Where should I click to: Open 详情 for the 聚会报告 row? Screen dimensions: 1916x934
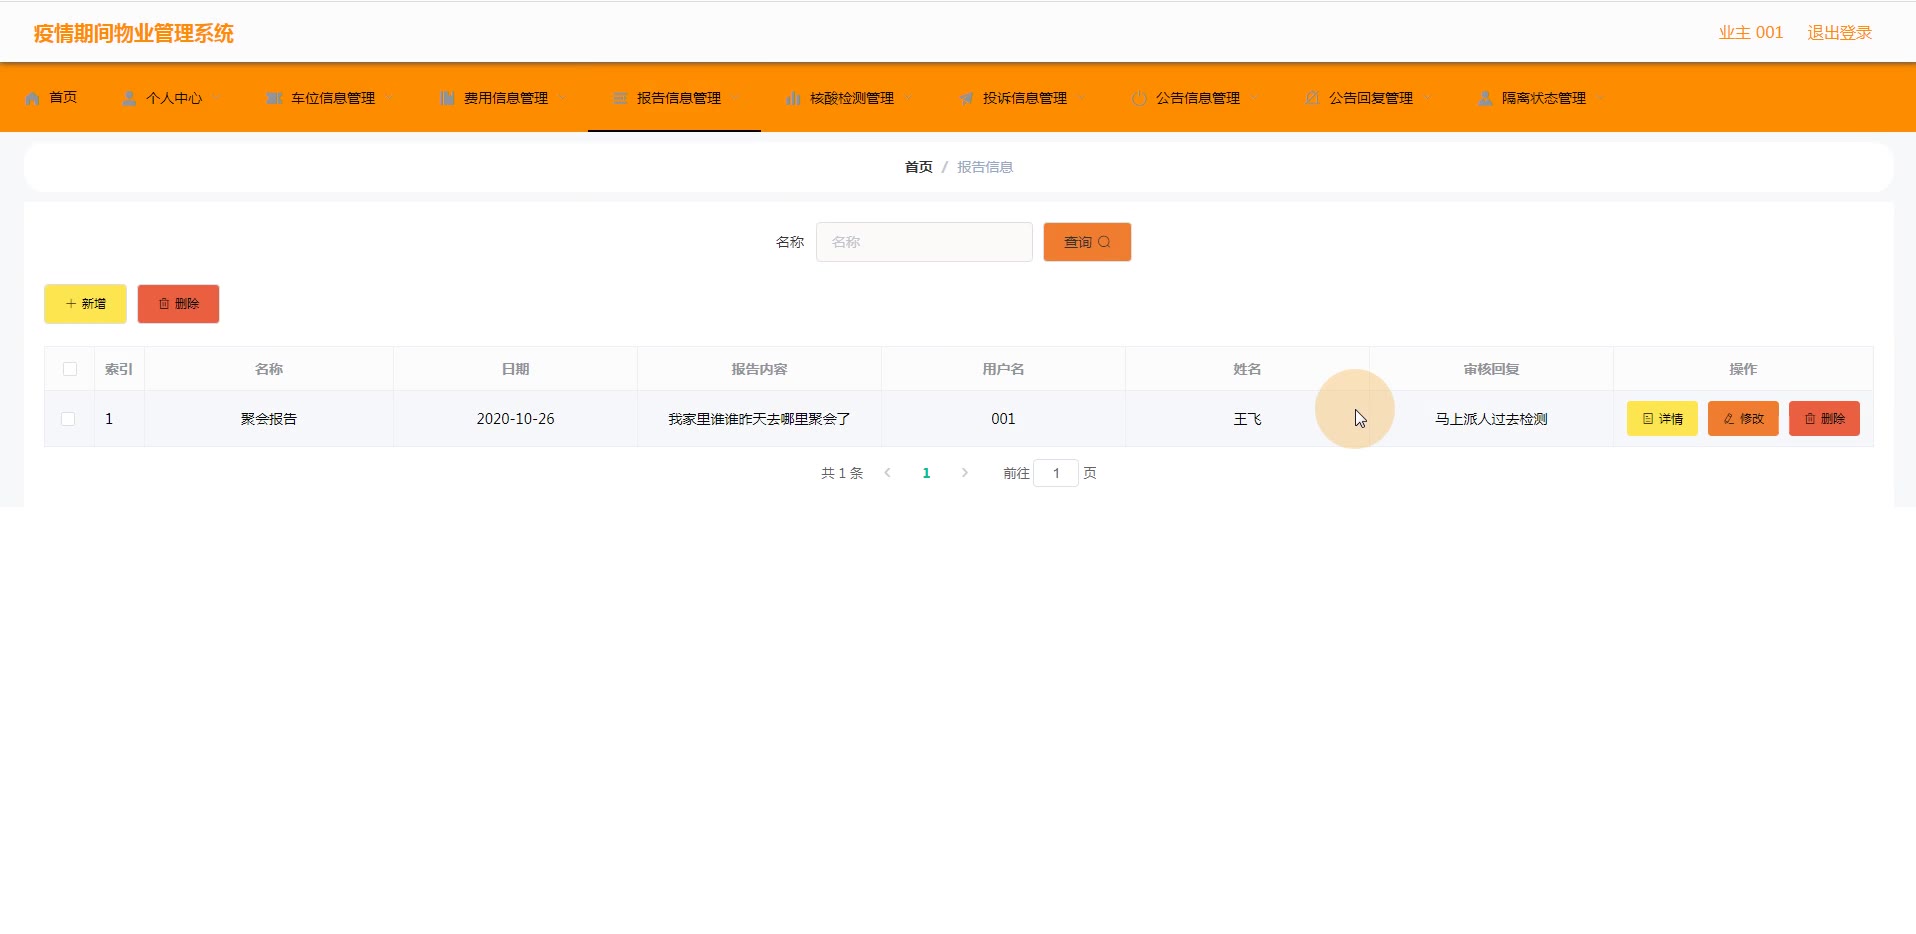(1662, 419)
